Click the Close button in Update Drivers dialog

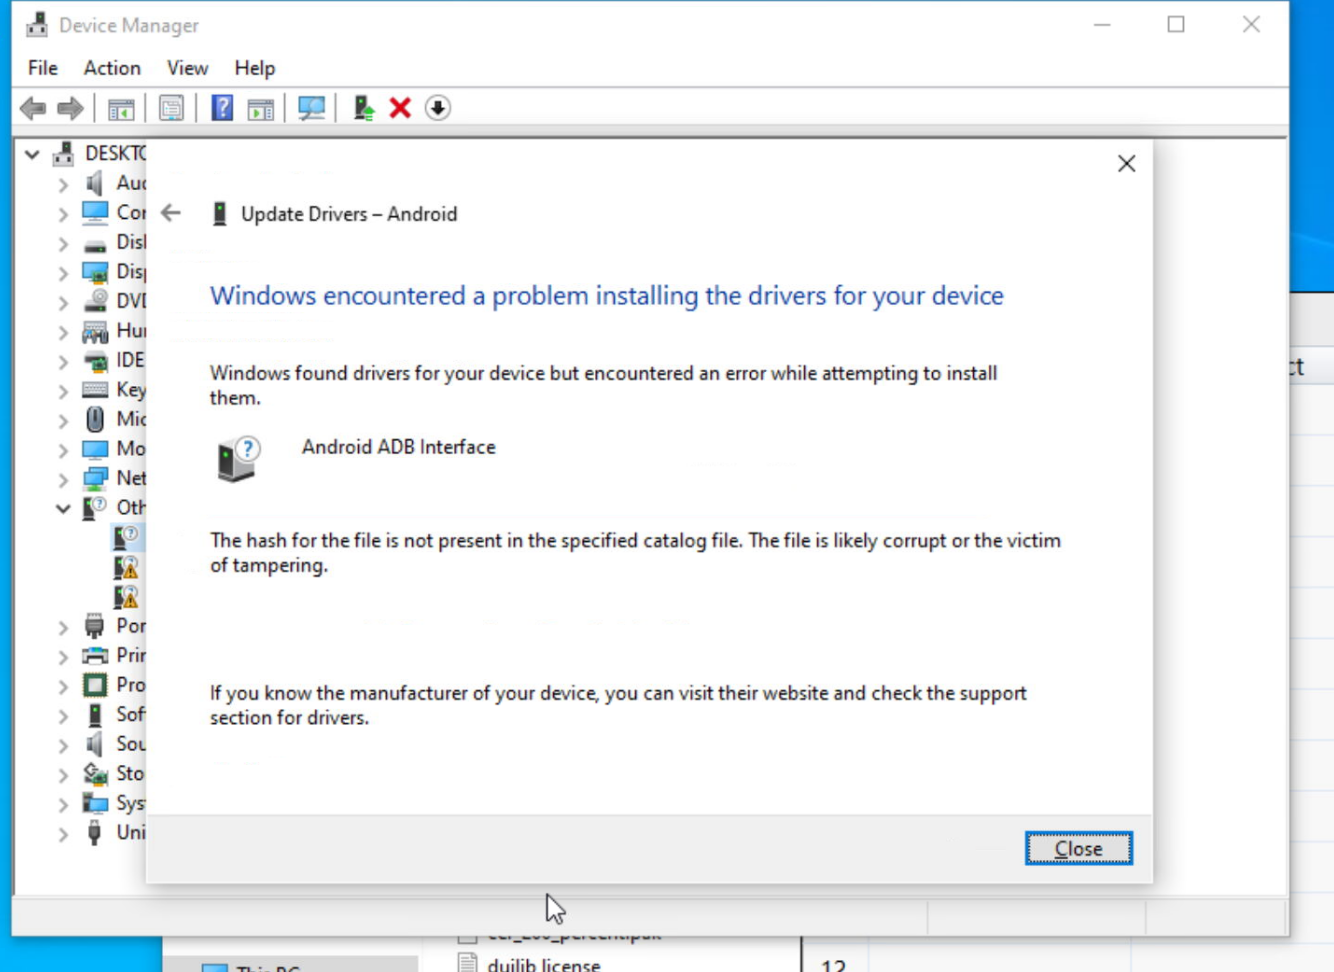1078,848
